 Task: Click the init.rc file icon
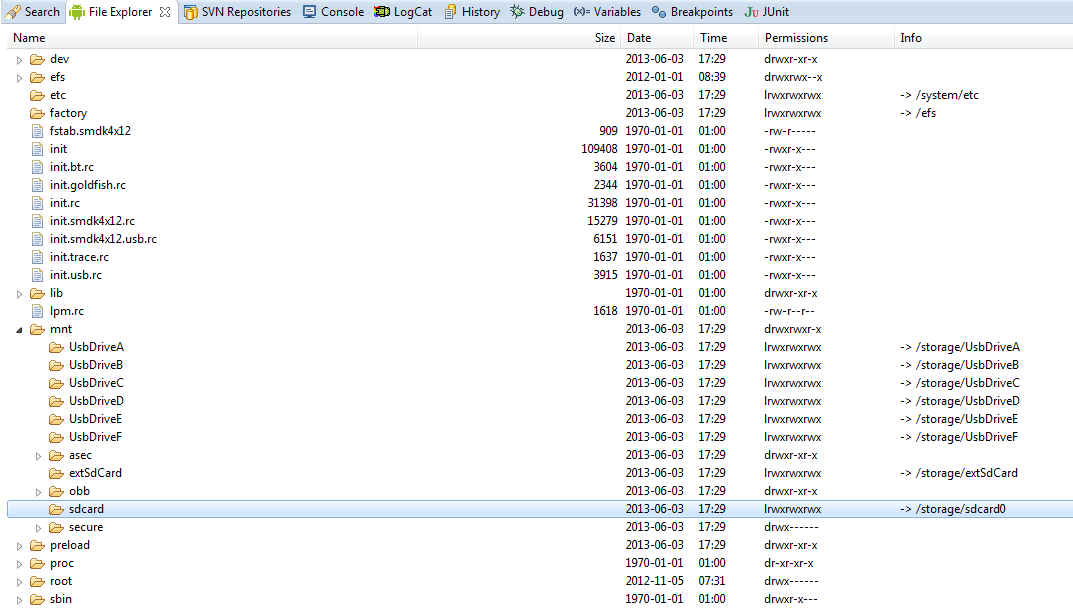coord(37,203)
